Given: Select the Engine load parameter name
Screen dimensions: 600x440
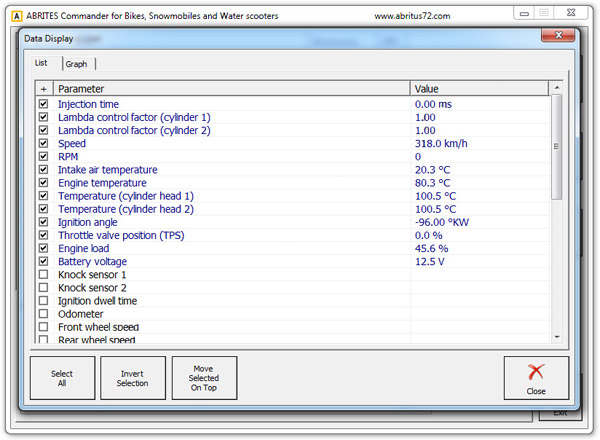Looking at the screenshot, I should [x=84, y=249].
